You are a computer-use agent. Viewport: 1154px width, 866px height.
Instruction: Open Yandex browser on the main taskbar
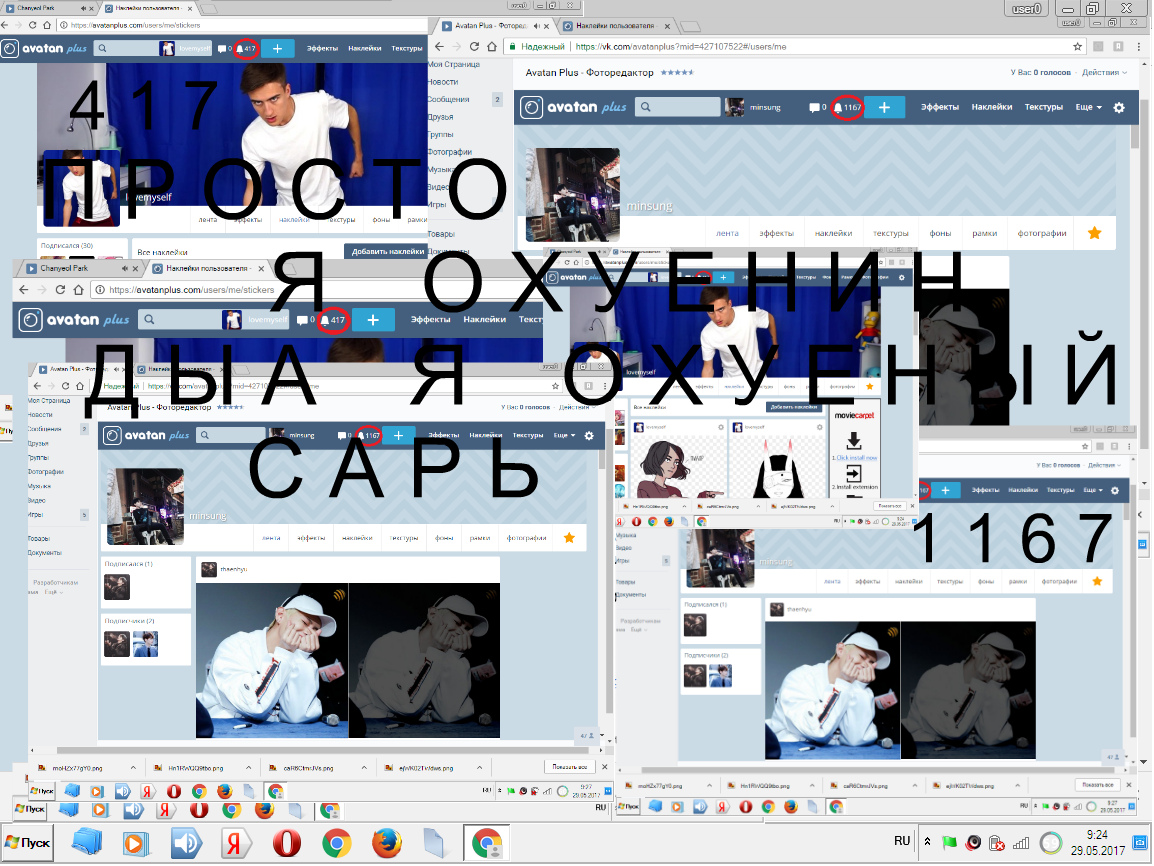click(x=234, y=842)
